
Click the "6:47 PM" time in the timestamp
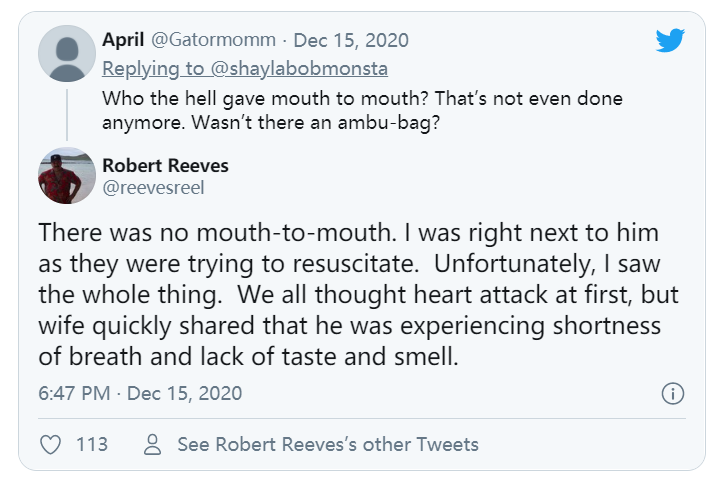pos(74,393)
